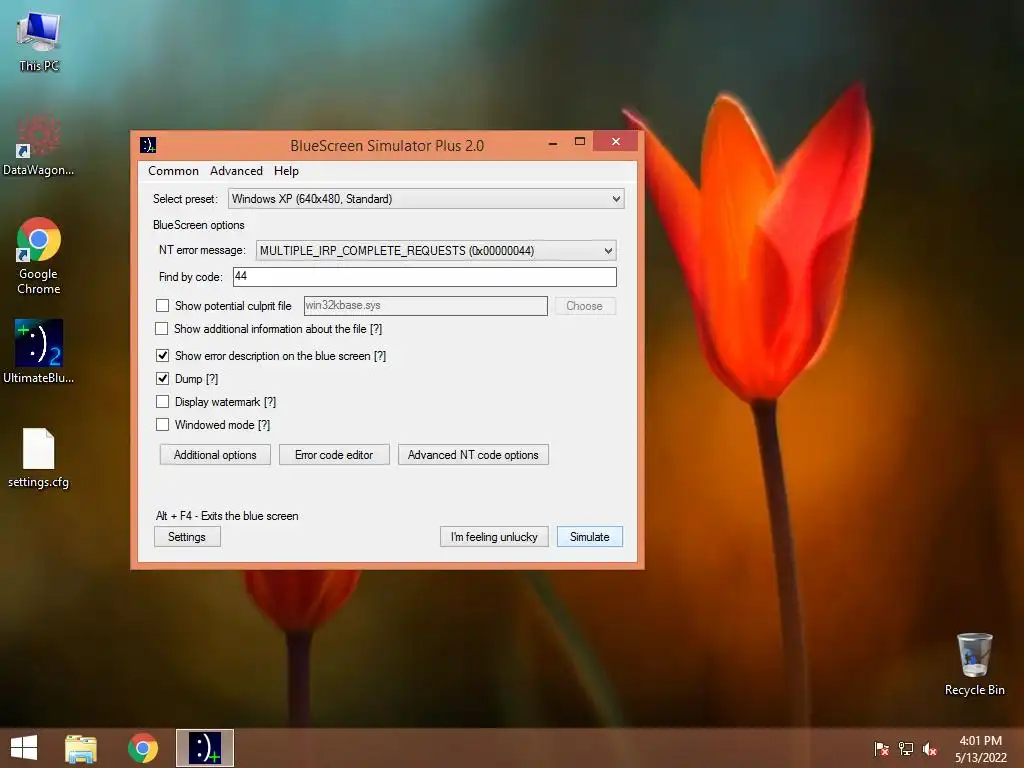Screen dimensions: 1024x768
Task: Click I'm feeling unlucky button
Action: (x=494, y=537)
